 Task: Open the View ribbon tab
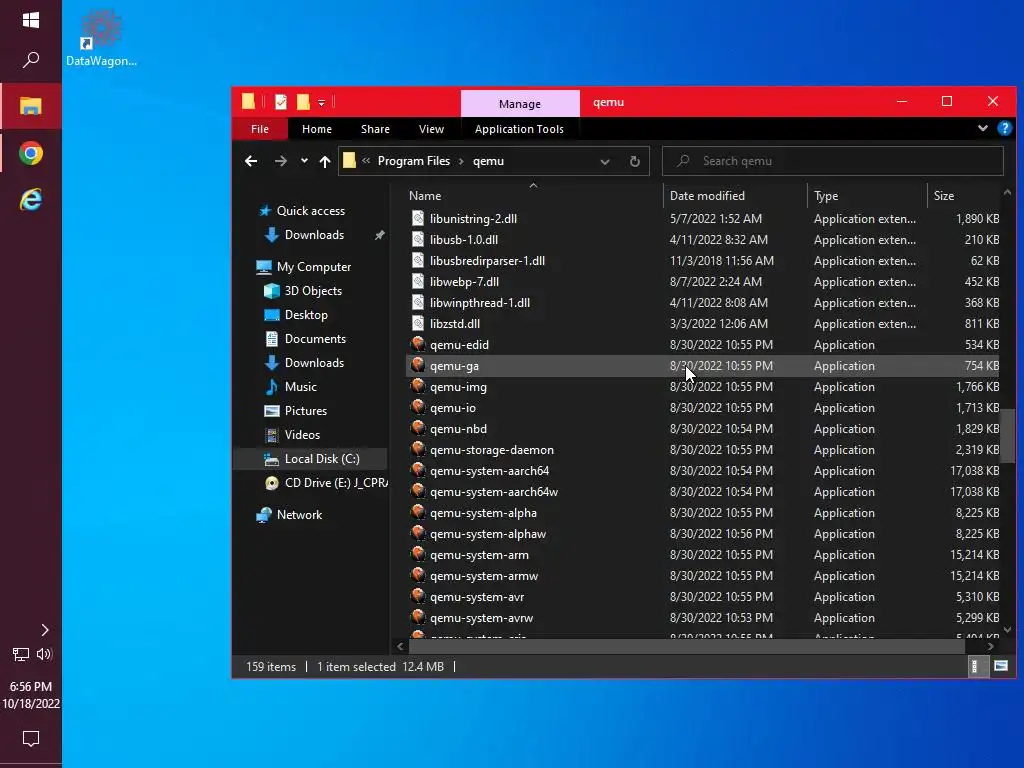pos(431,129)
